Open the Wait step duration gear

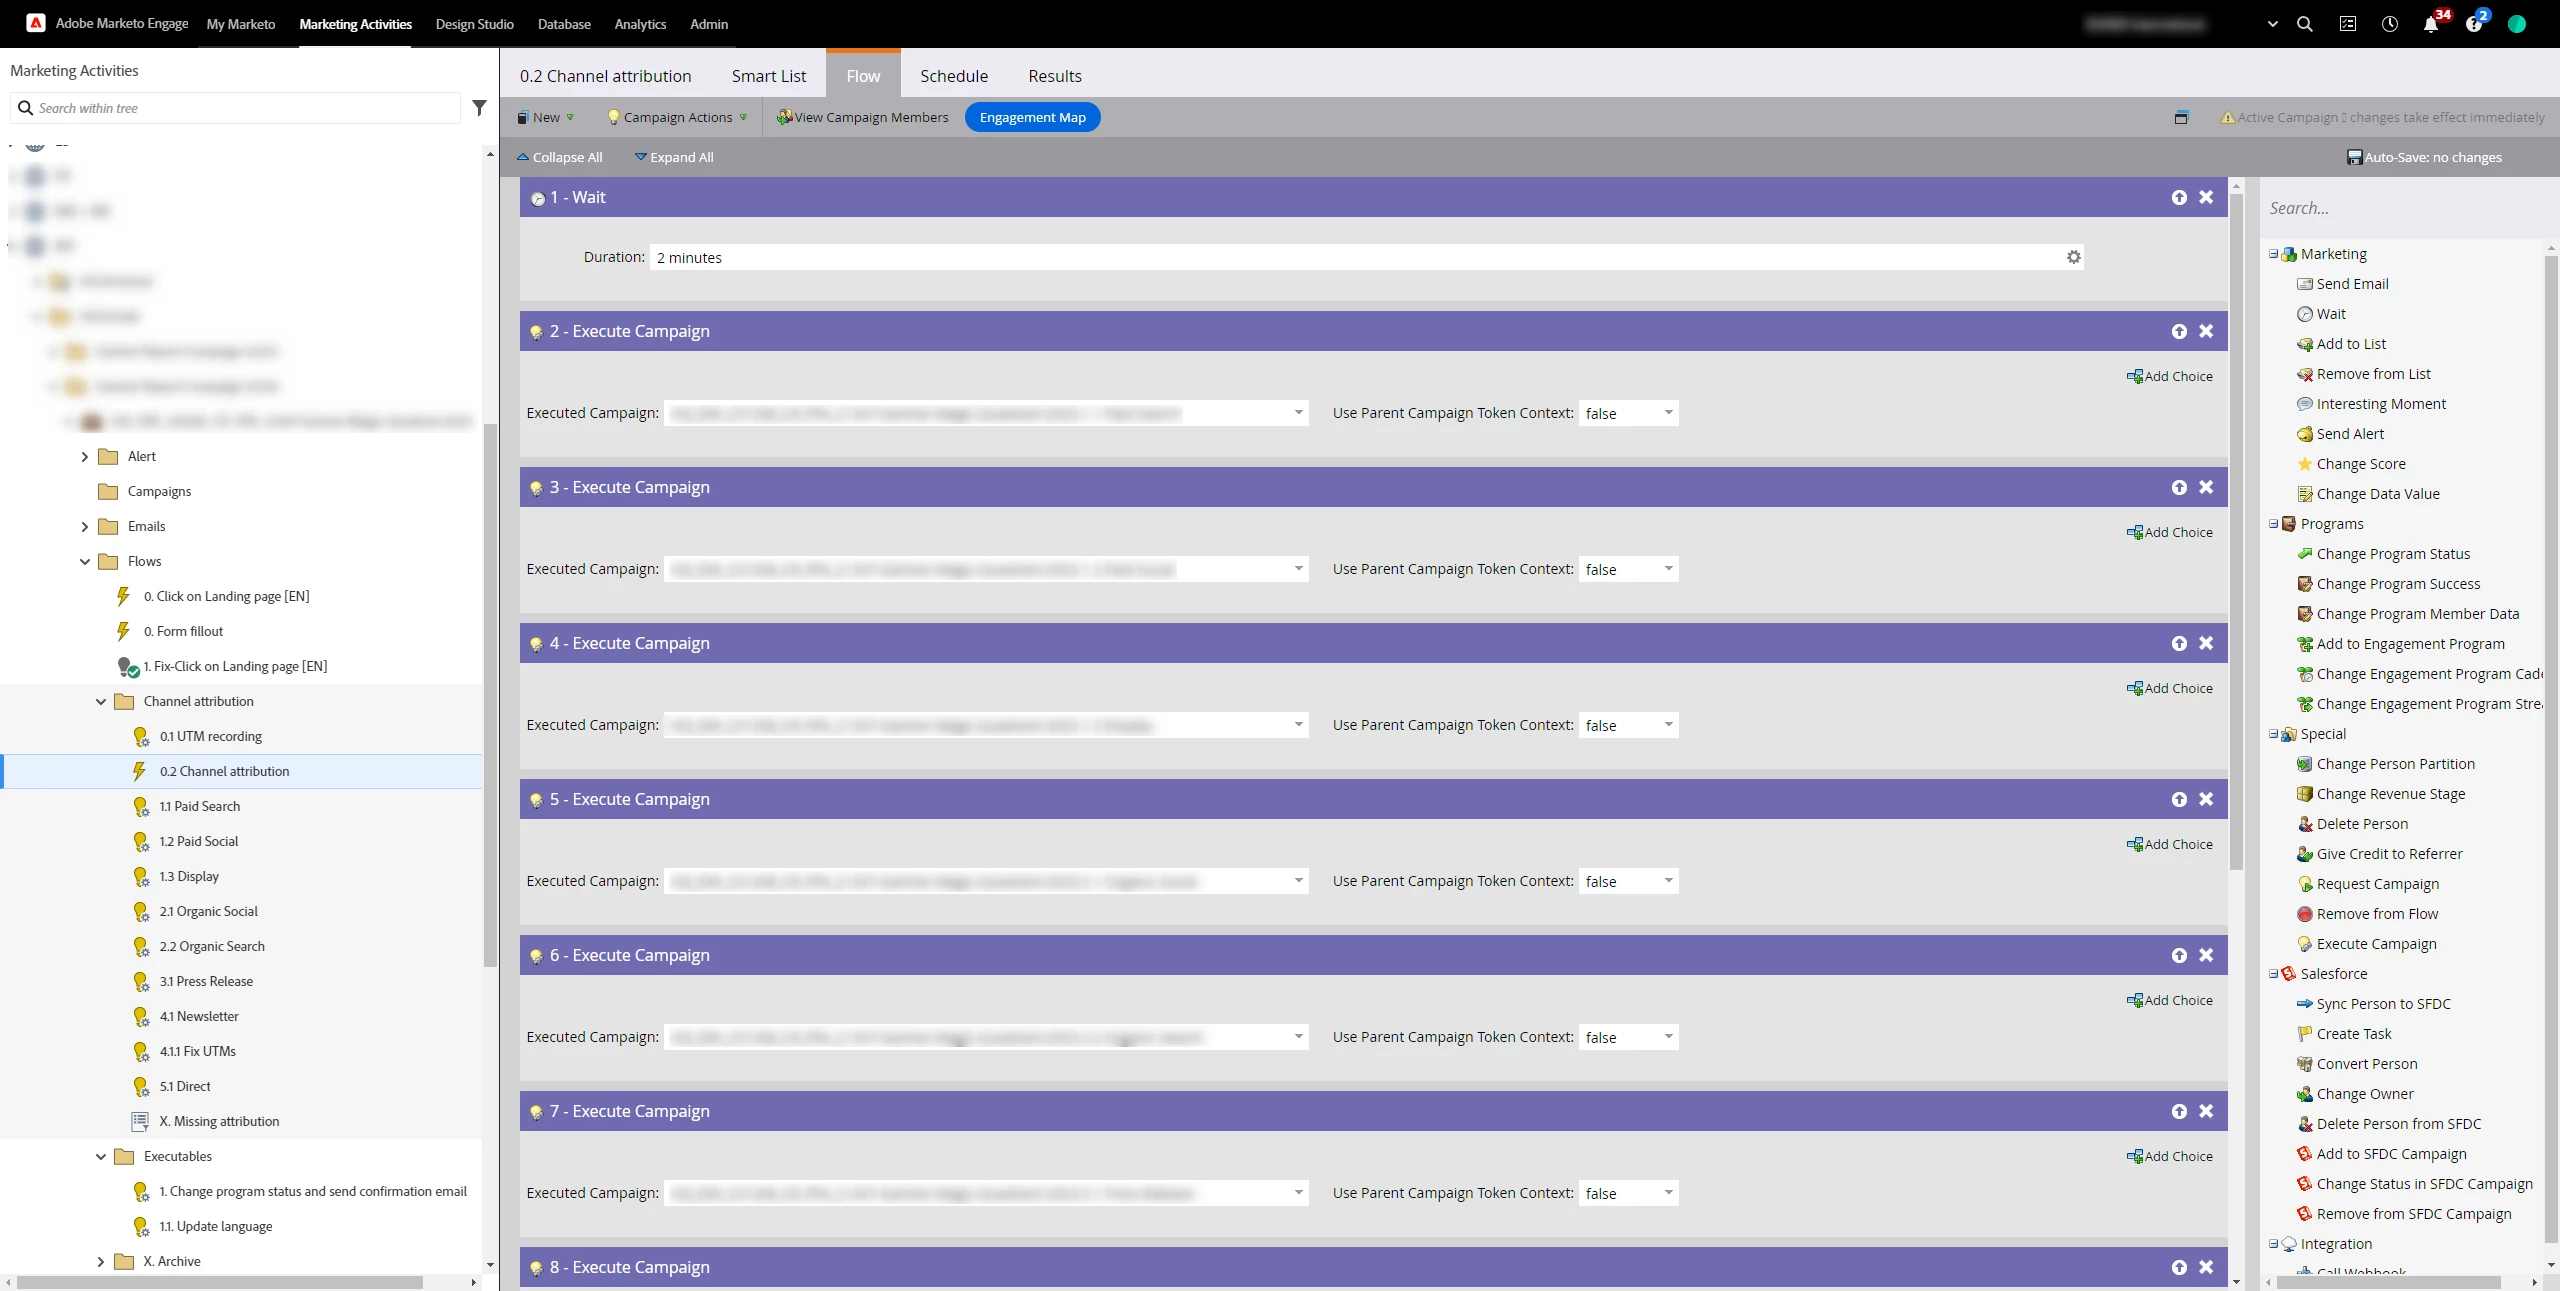[x=2074, y=257]
